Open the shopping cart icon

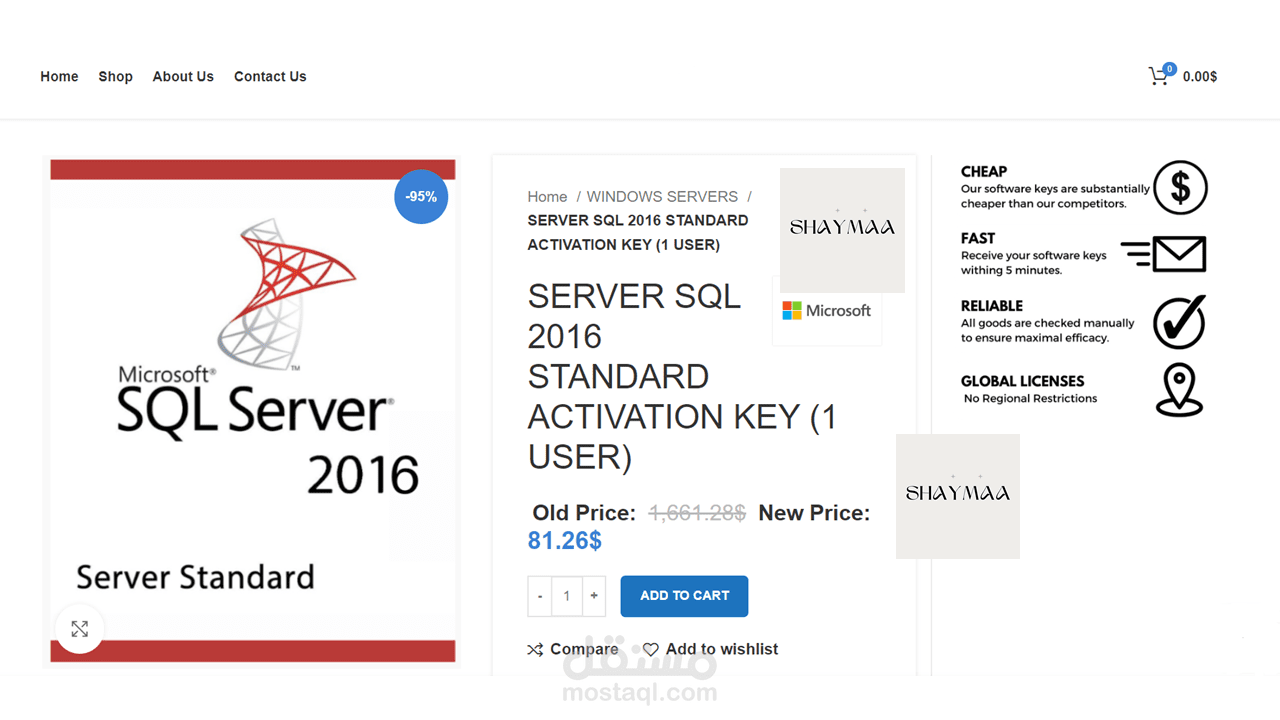pyautogui.click(x=1158, y=77)
